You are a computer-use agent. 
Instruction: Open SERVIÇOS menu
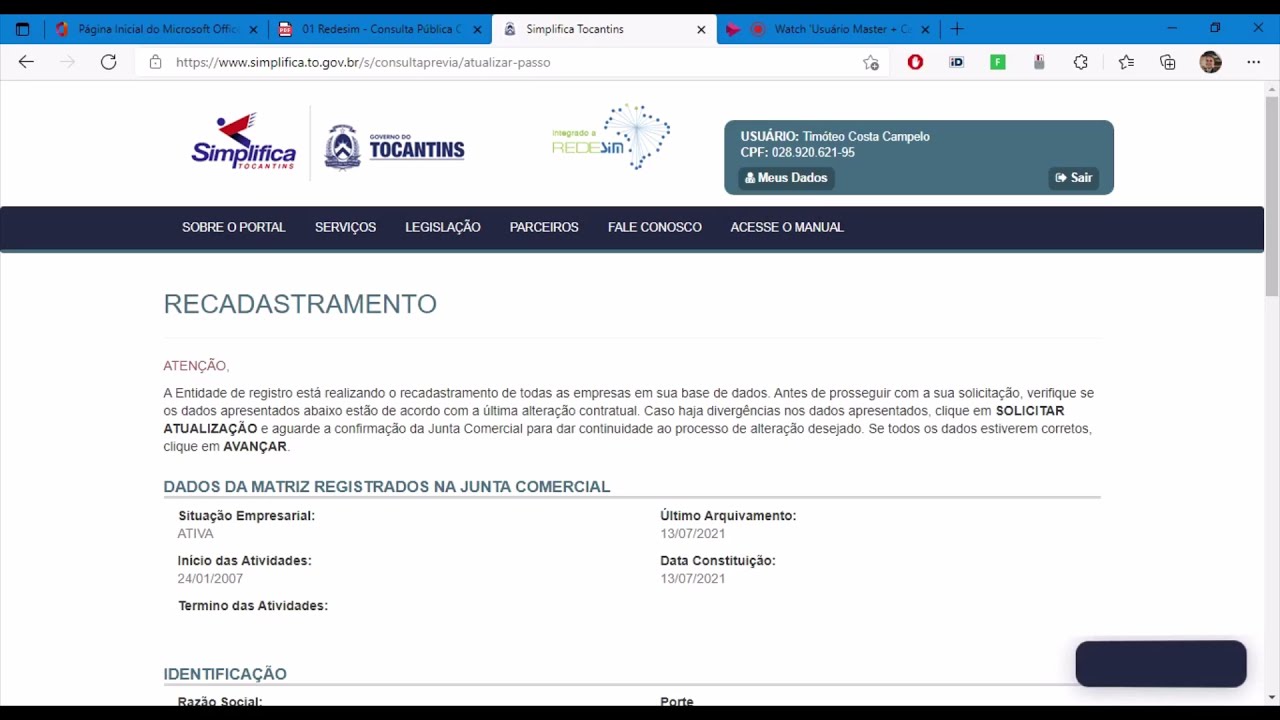click(345, 227)
